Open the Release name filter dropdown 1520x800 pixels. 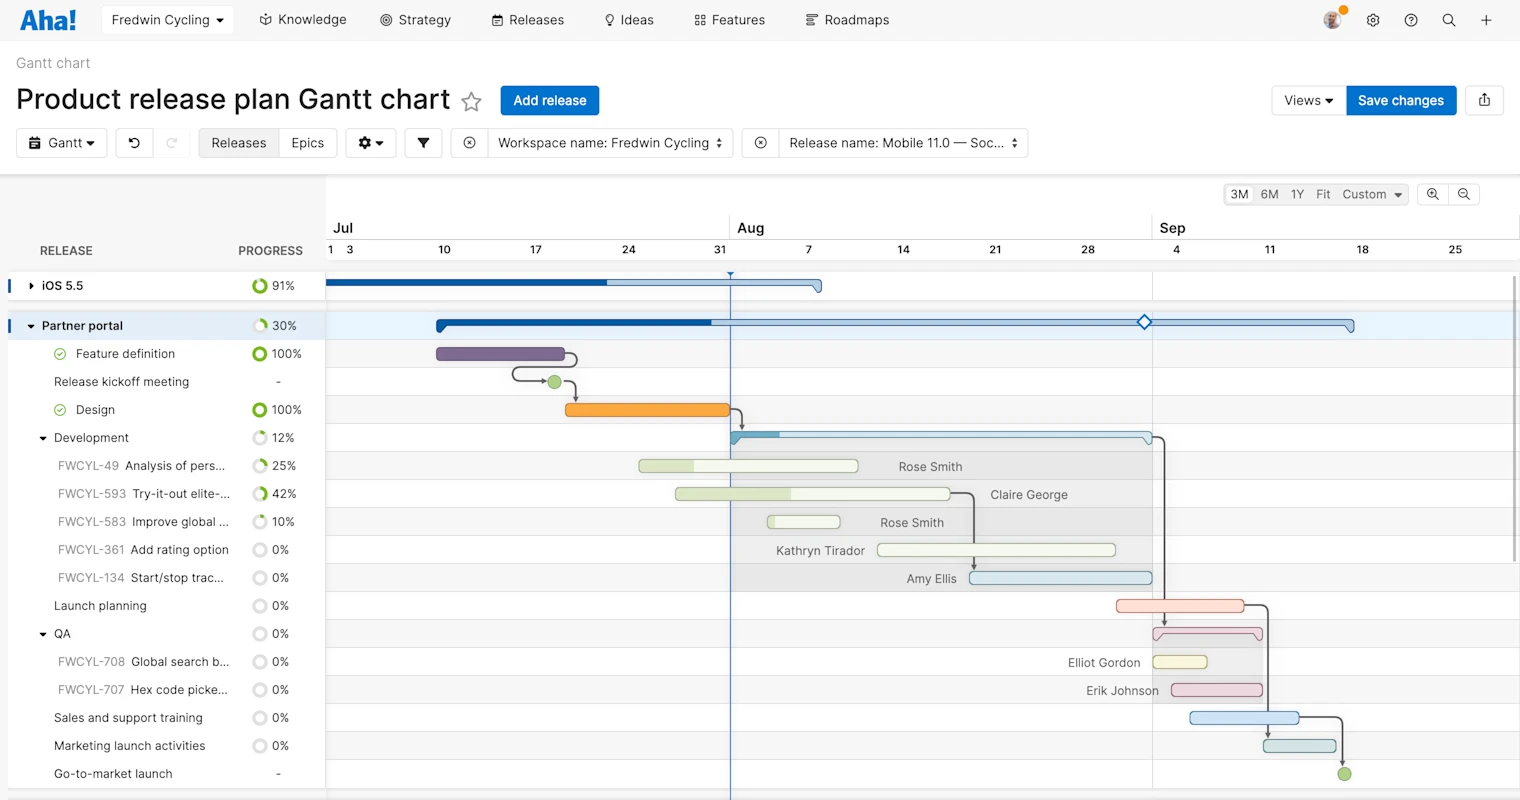click(901, 143)
